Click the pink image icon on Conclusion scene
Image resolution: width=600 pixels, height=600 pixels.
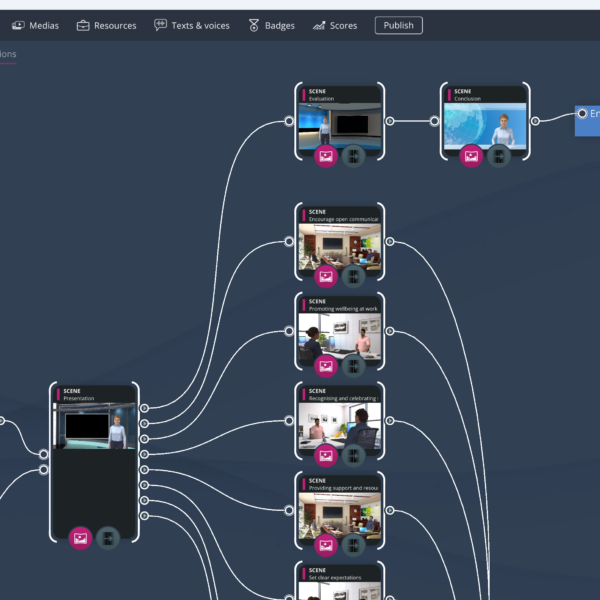point(470,155)
